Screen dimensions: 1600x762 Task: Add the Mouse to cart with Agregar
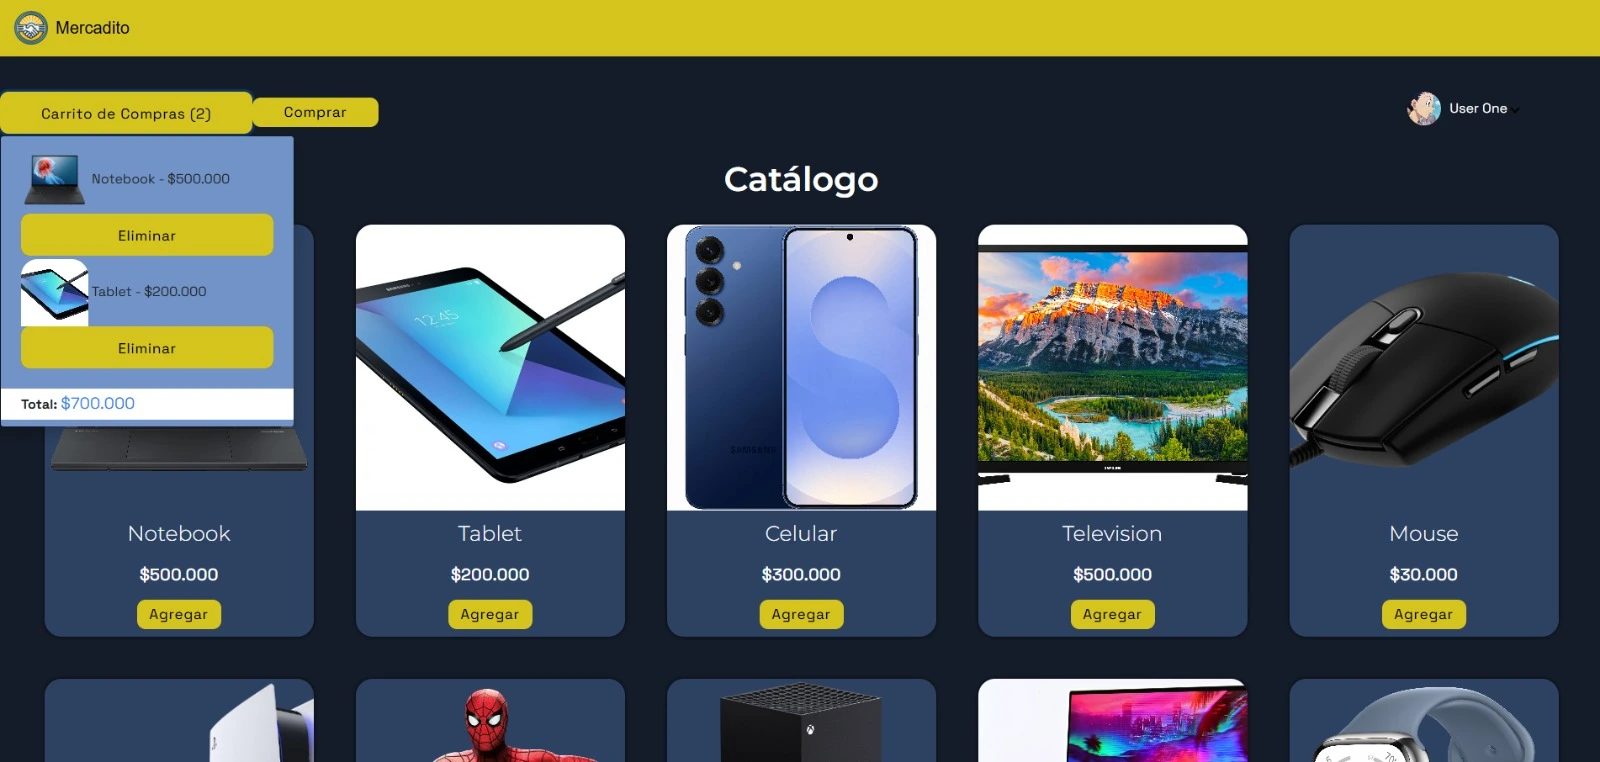click(x=1424, y=614)
